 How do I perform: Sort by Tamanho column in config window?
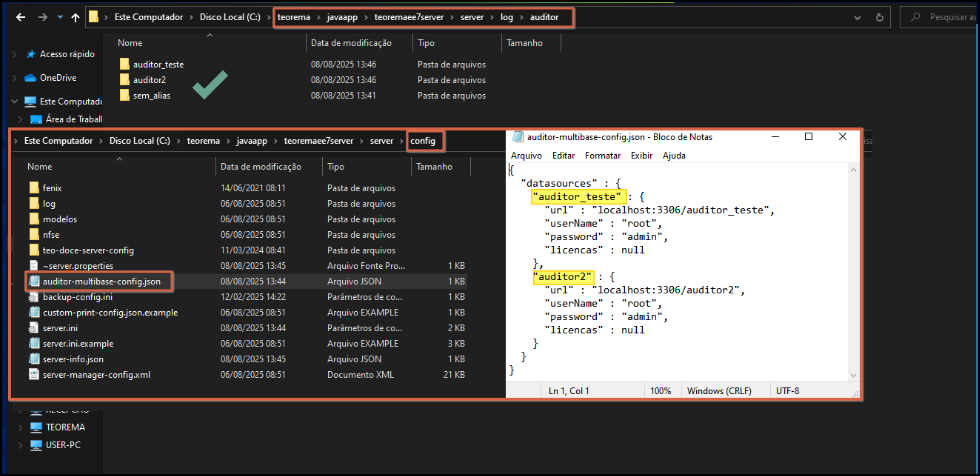[x=434, y=167]
